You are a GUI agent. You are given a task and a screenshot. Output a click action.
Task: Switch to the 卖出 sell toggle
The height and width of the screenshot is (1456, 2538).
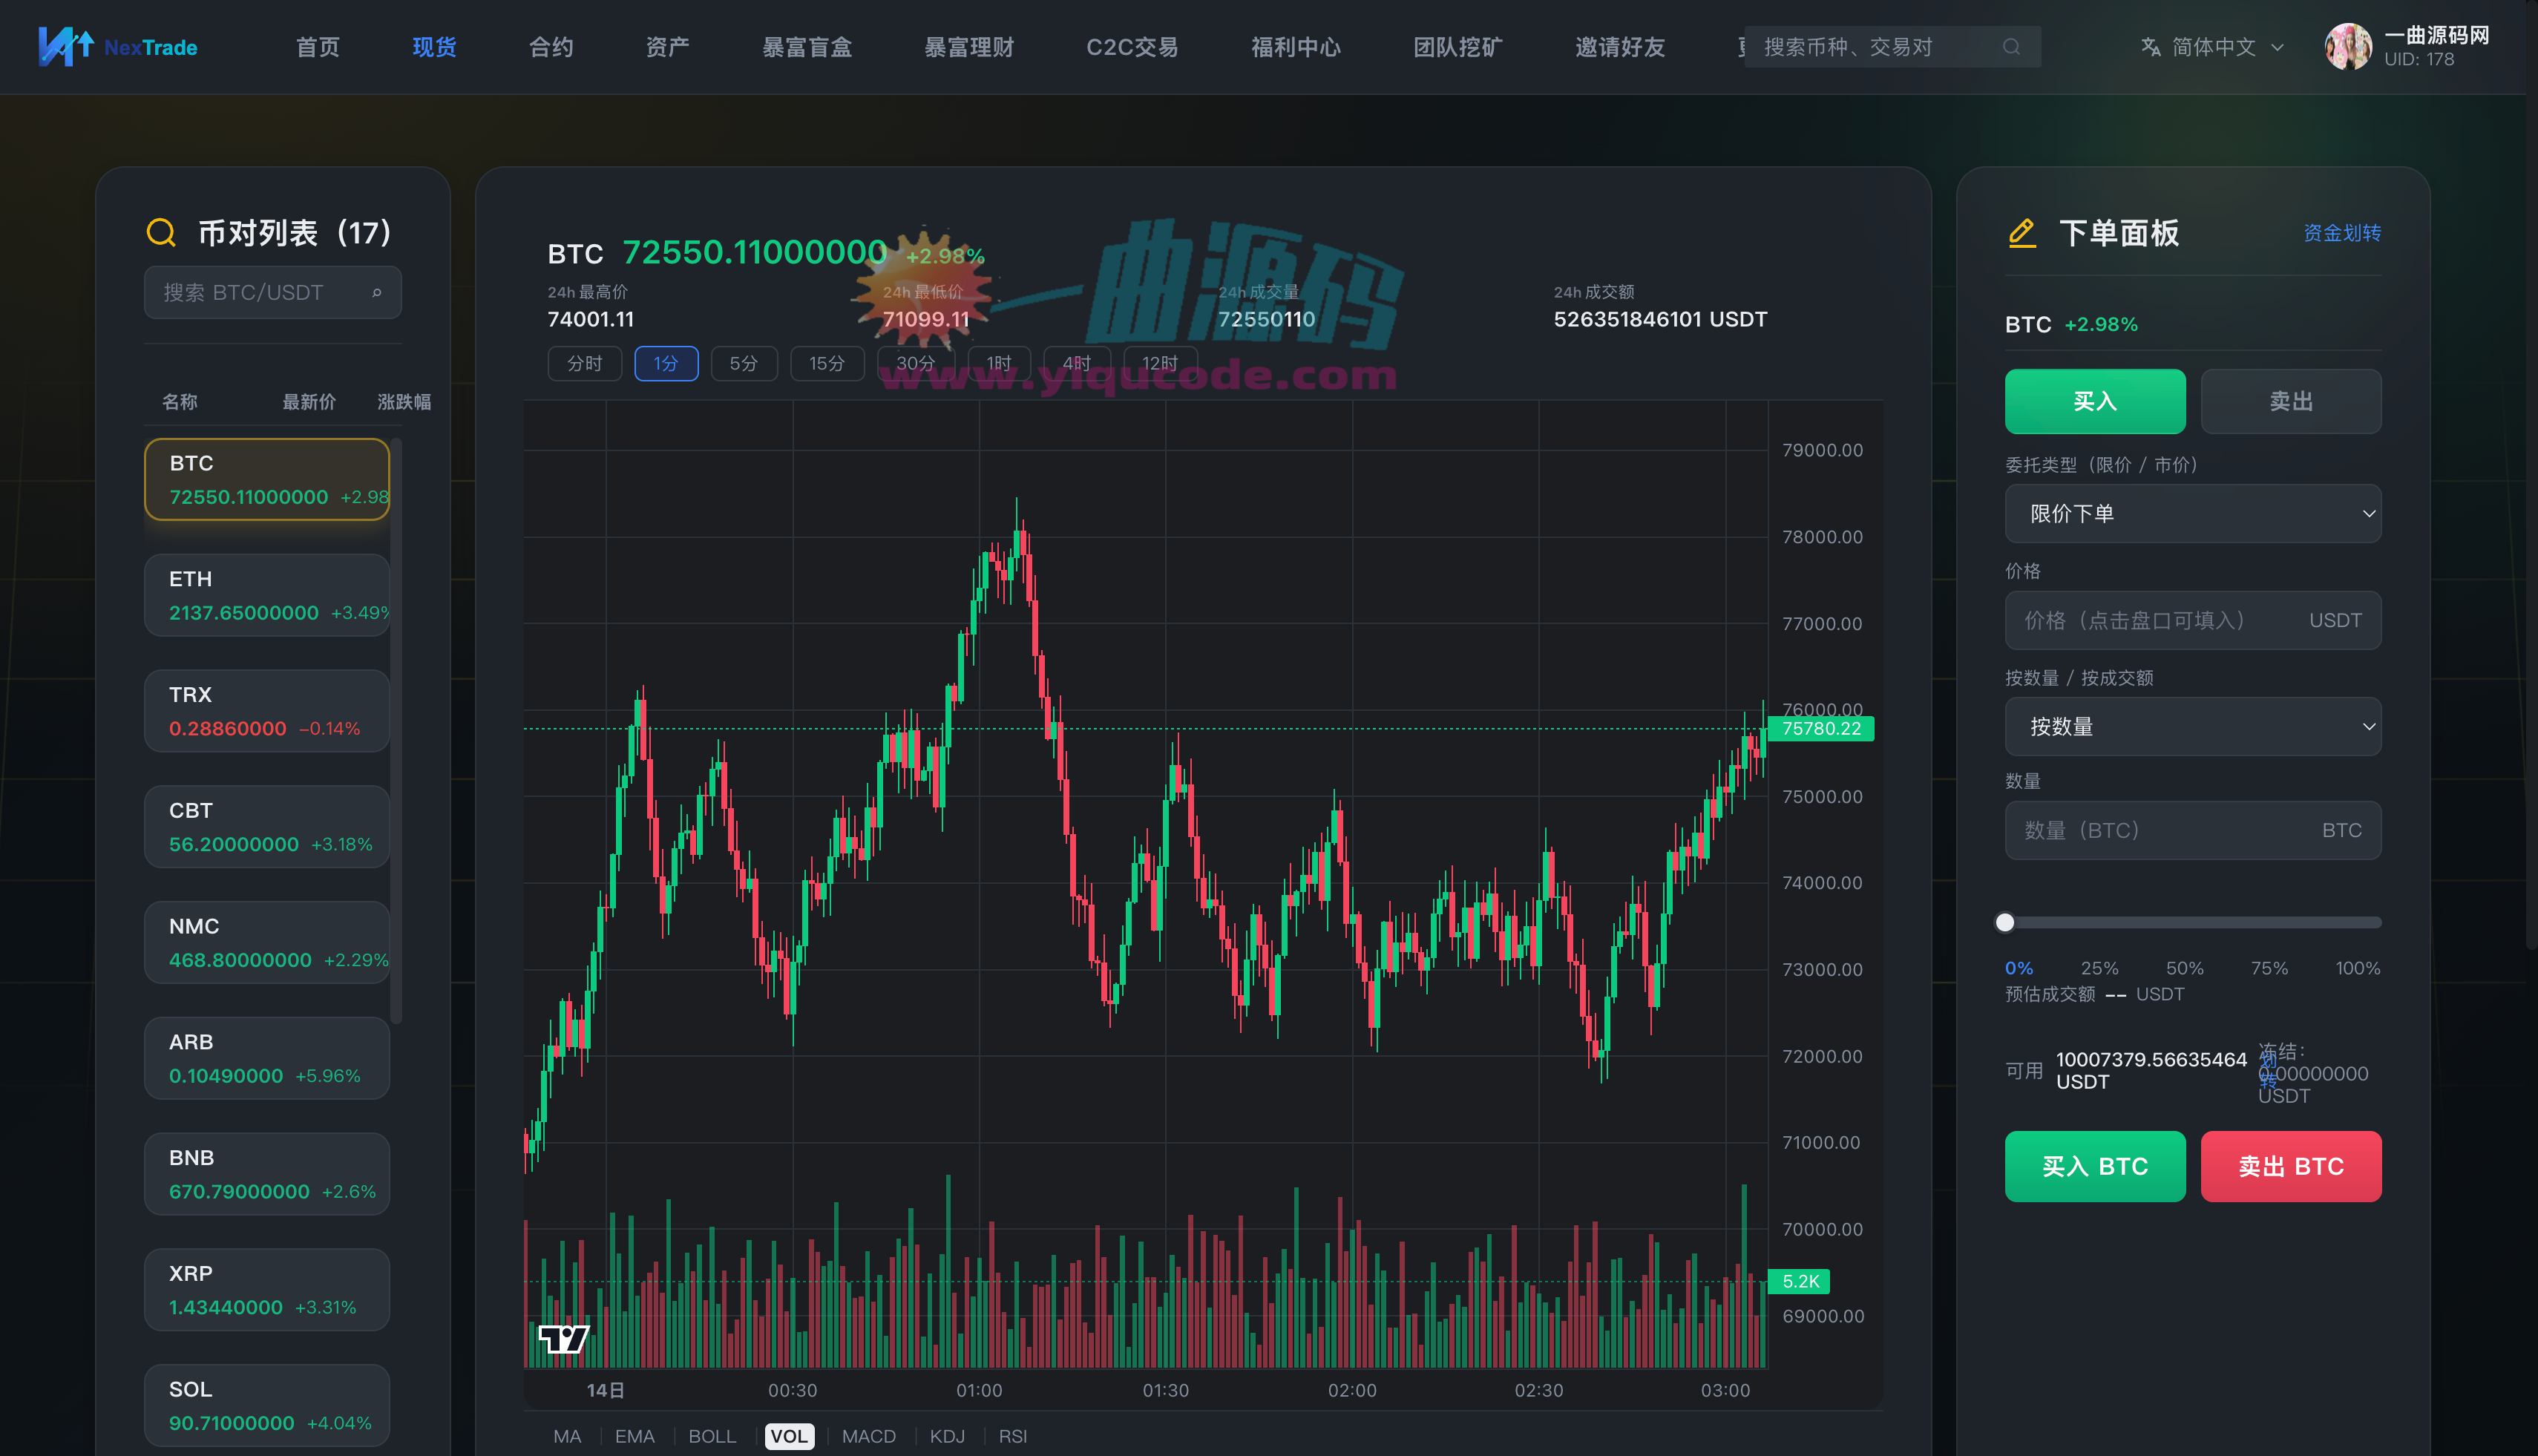point(2291,401)
